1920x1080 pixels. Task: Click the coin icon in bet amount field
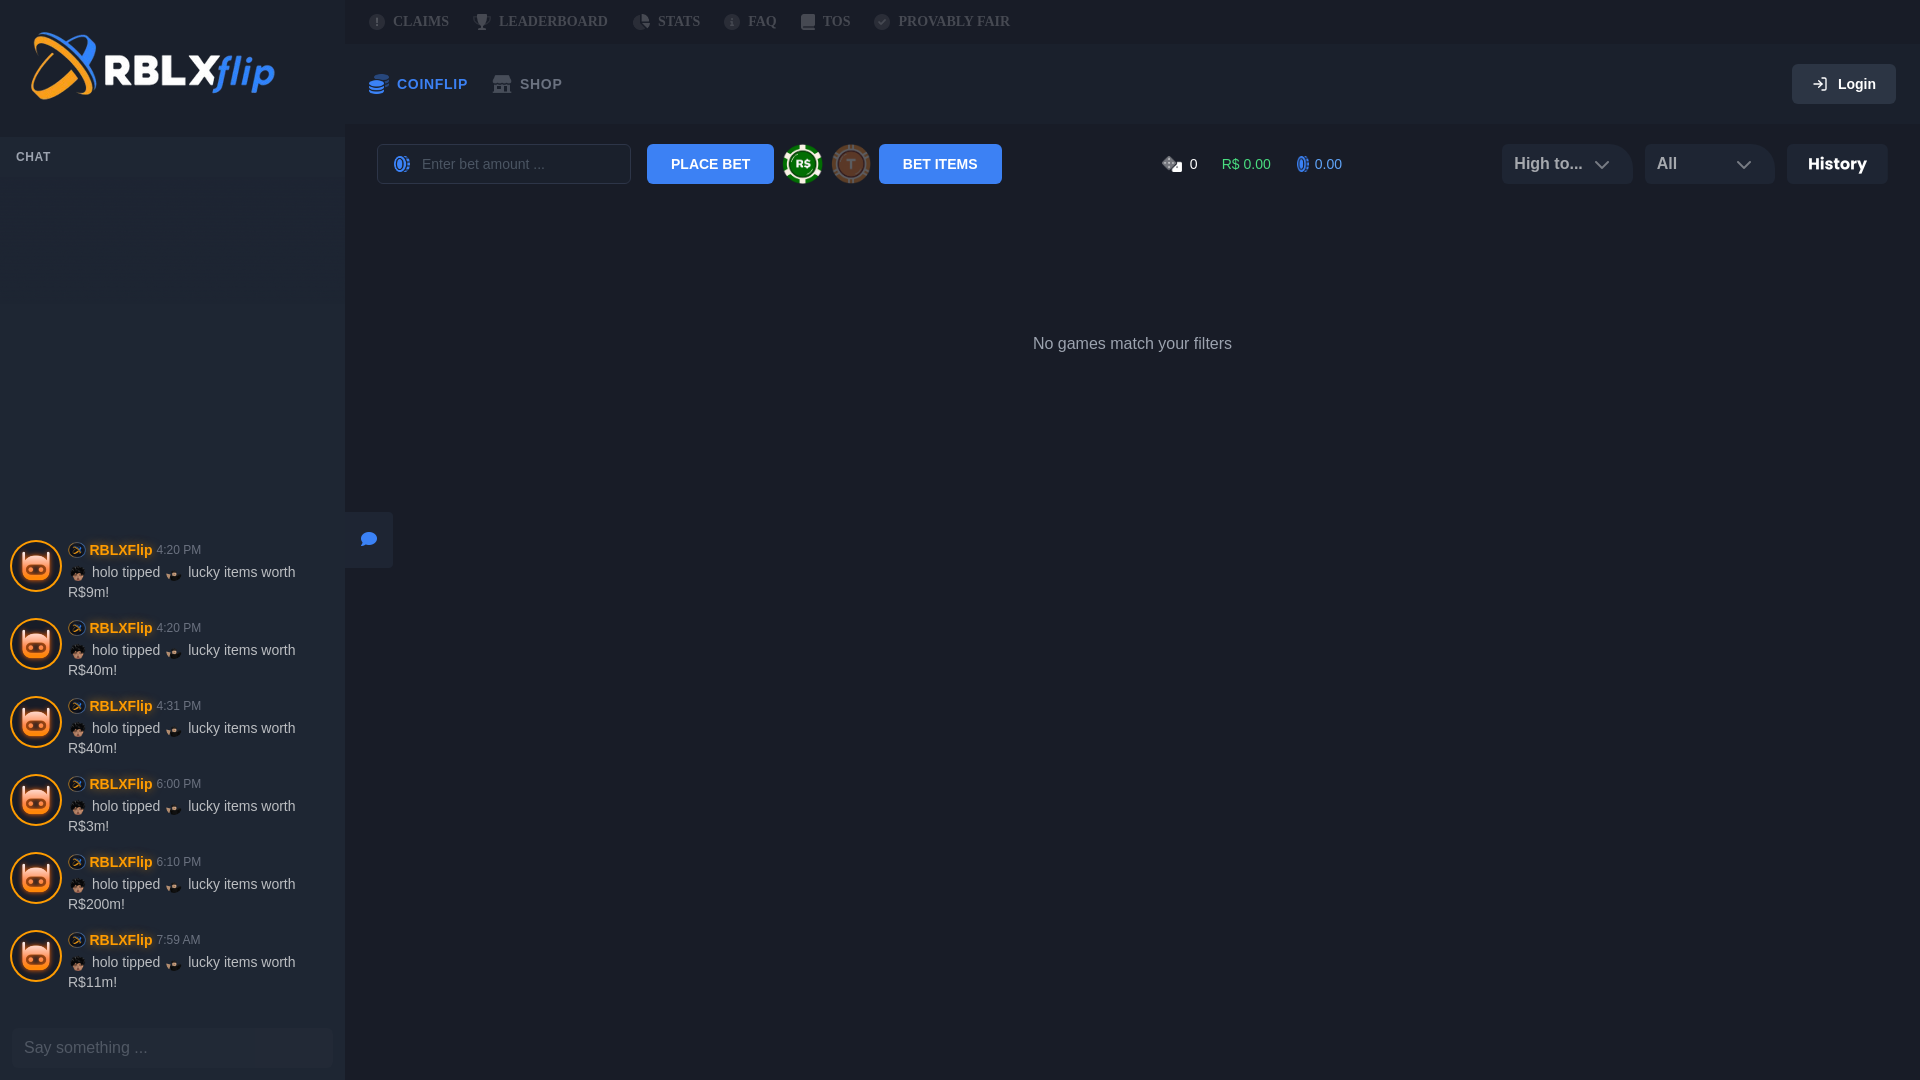pyautogui.click(x=402, y=164)
